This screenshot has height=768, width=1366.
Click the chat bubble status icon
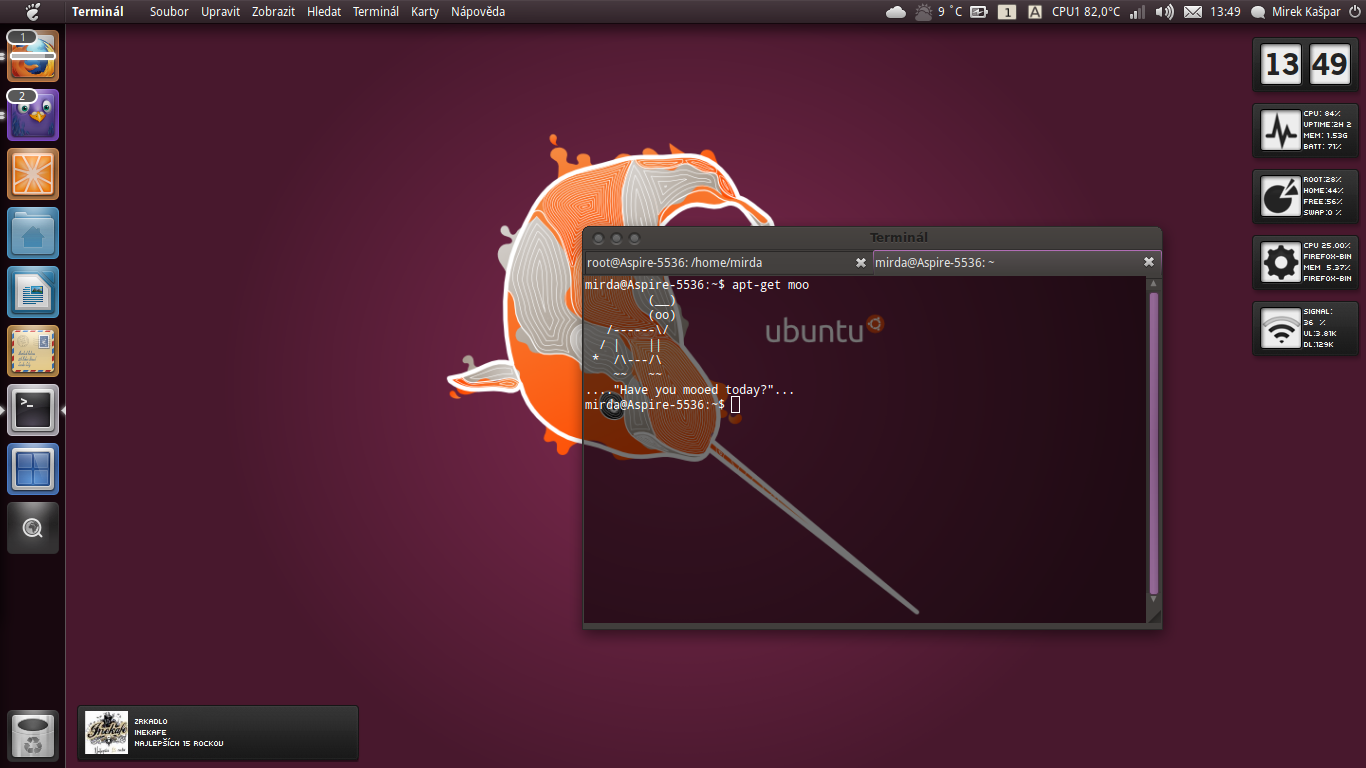(x=1258, y=12)
